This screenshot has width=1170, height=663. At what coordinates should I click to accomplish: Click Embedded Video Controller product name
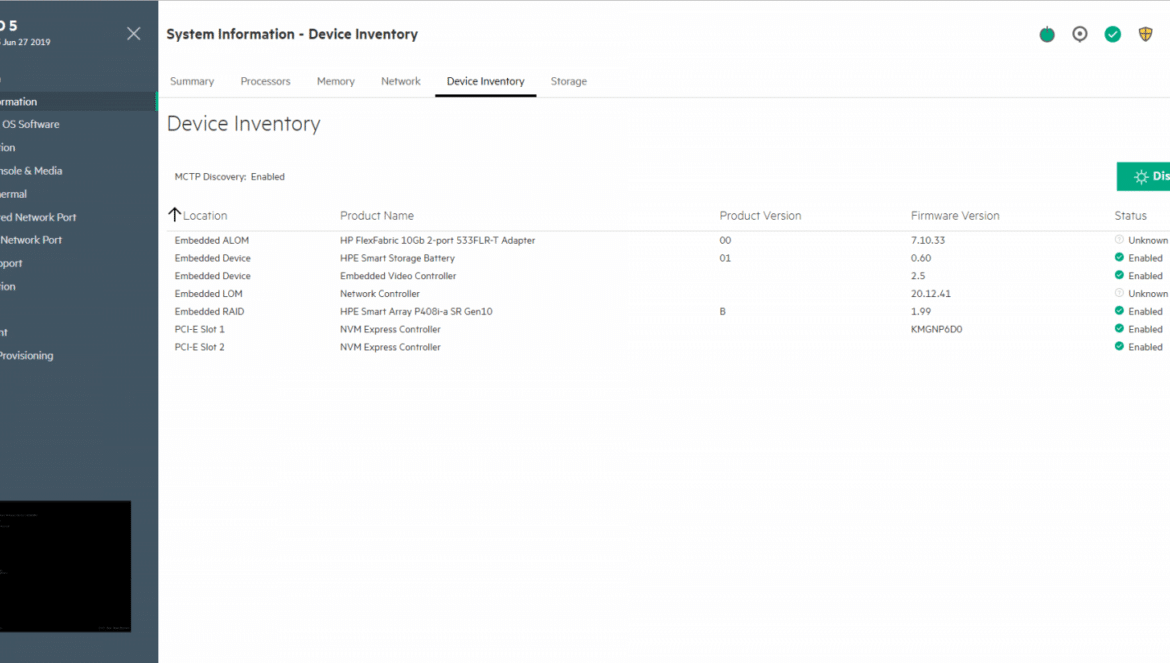point(398,276)
